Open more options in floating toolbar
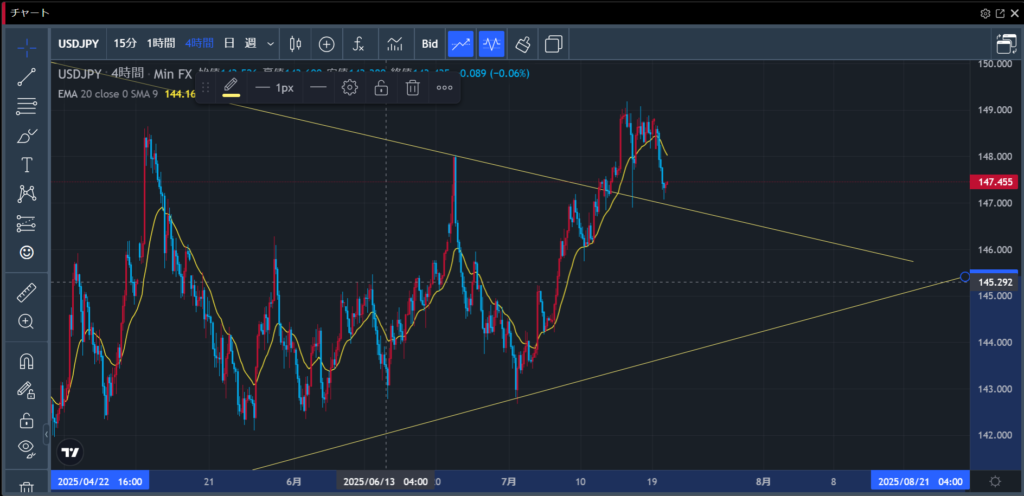1024x496 pixels. 444,87
